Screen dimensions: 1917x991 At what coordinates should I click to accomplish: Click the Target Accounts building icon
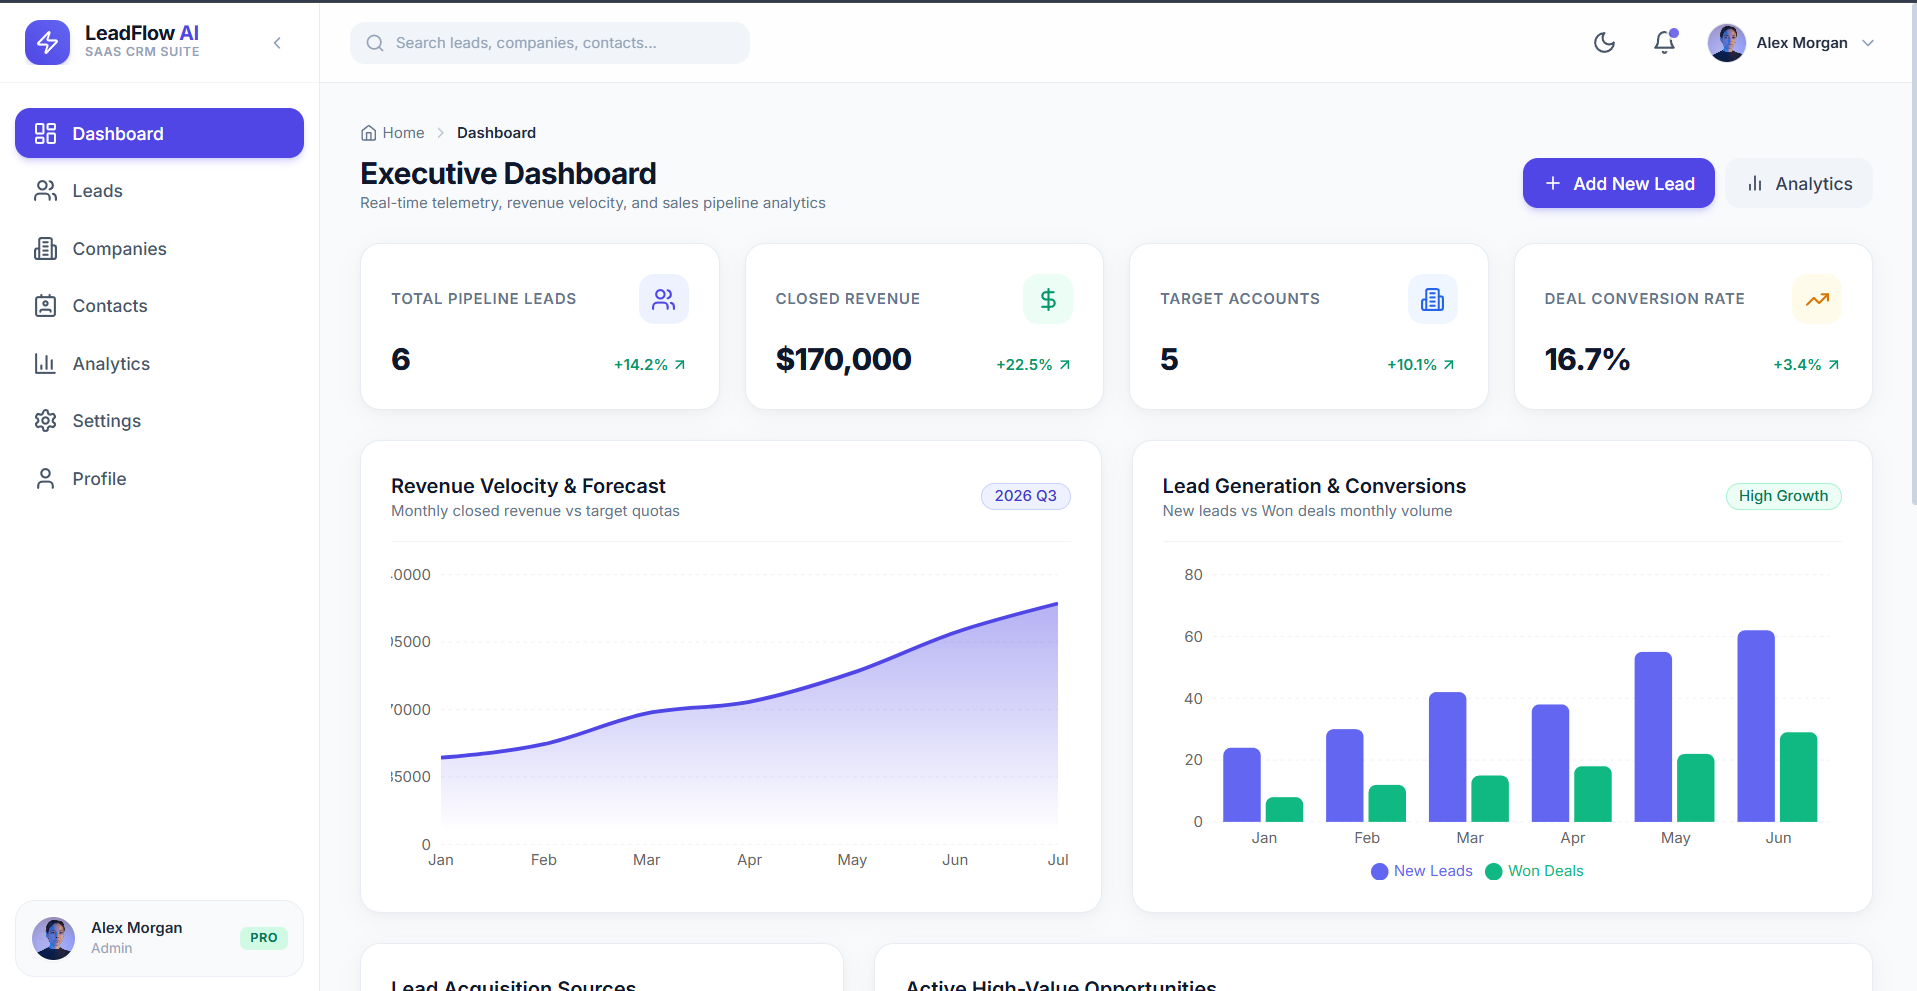pos(1432,299)
